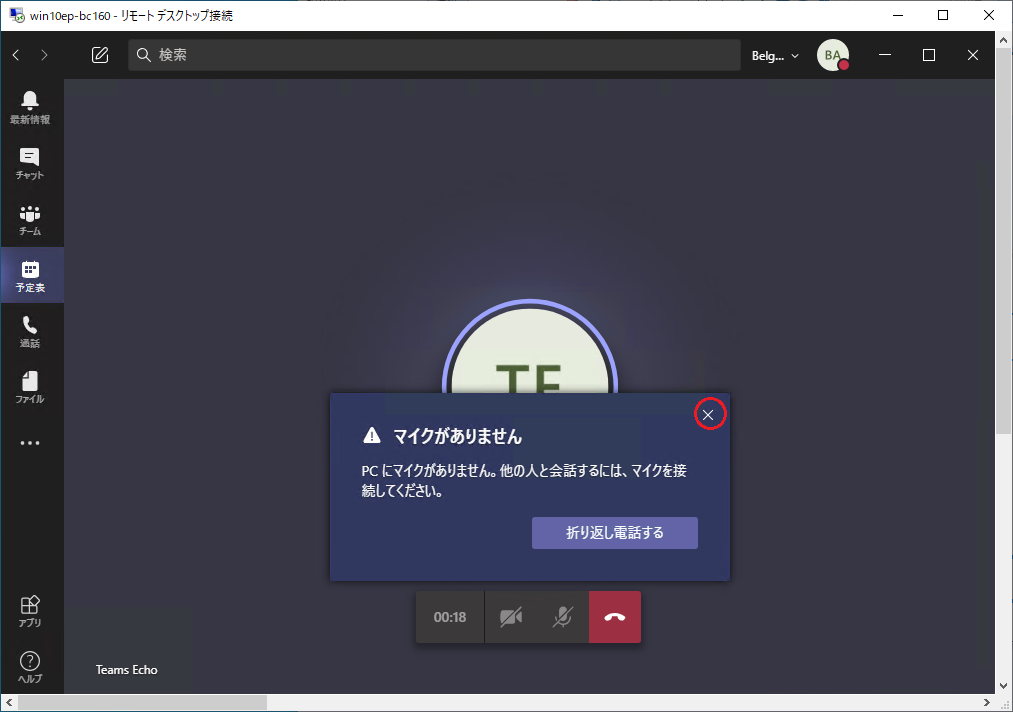
Task: Show more apps via ellipsis in sidebar
Action: point(30,443)
